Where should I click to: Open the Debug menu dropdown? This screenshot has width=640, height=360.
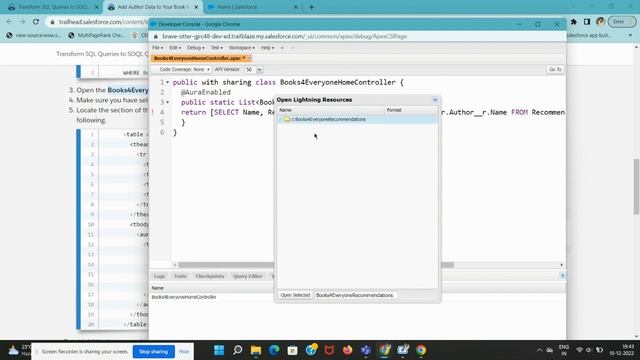click(x=196, y=48)
